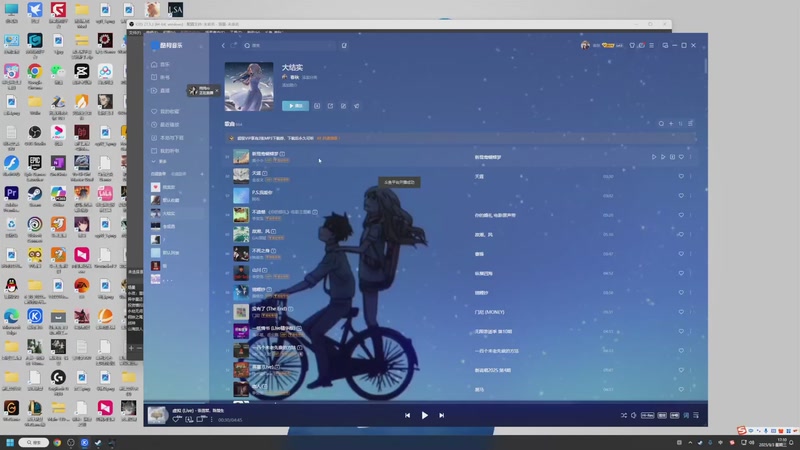Open the main hamburger menu in title bar

(652, 45)
